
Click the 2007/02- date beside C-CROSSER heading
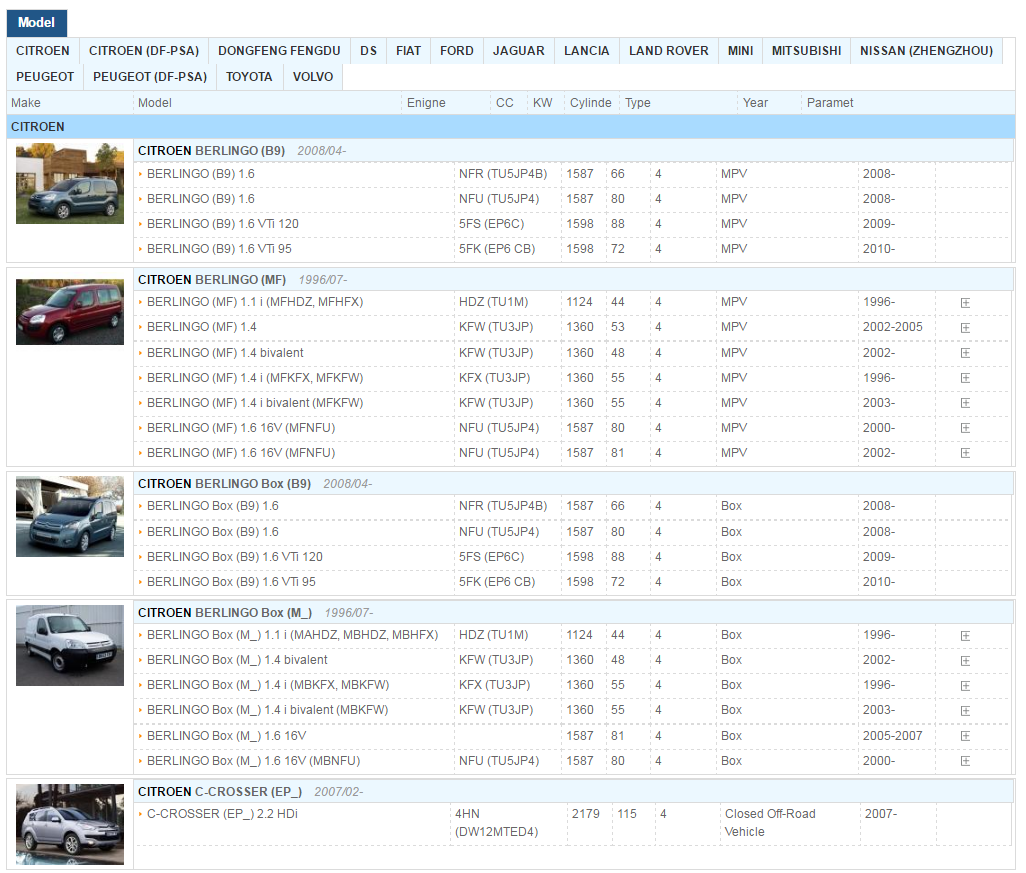[x=339, y=792]
